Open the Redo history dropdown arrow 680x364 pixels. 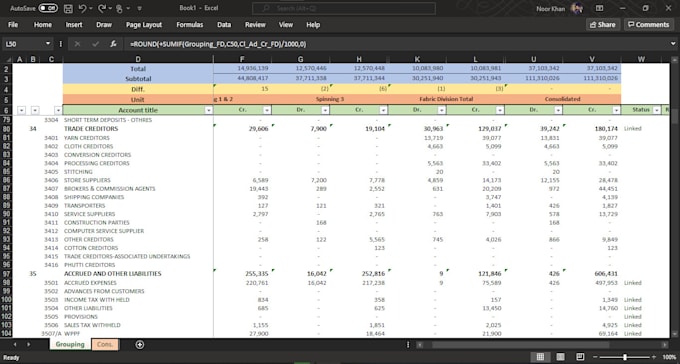coord(110,8)
